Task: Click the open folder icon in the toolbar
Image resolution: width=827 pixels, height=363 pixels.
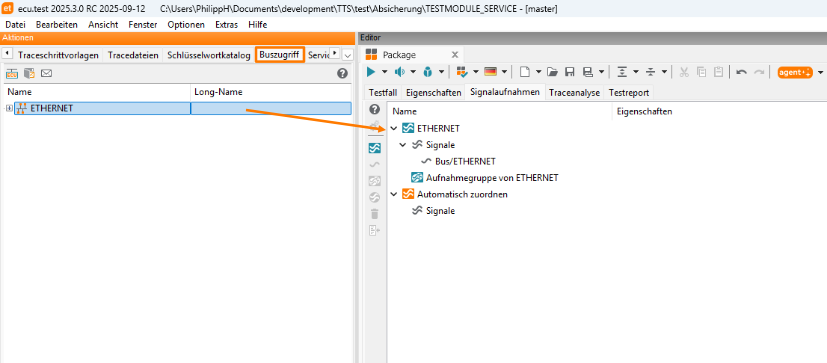Action: point(552,72)
